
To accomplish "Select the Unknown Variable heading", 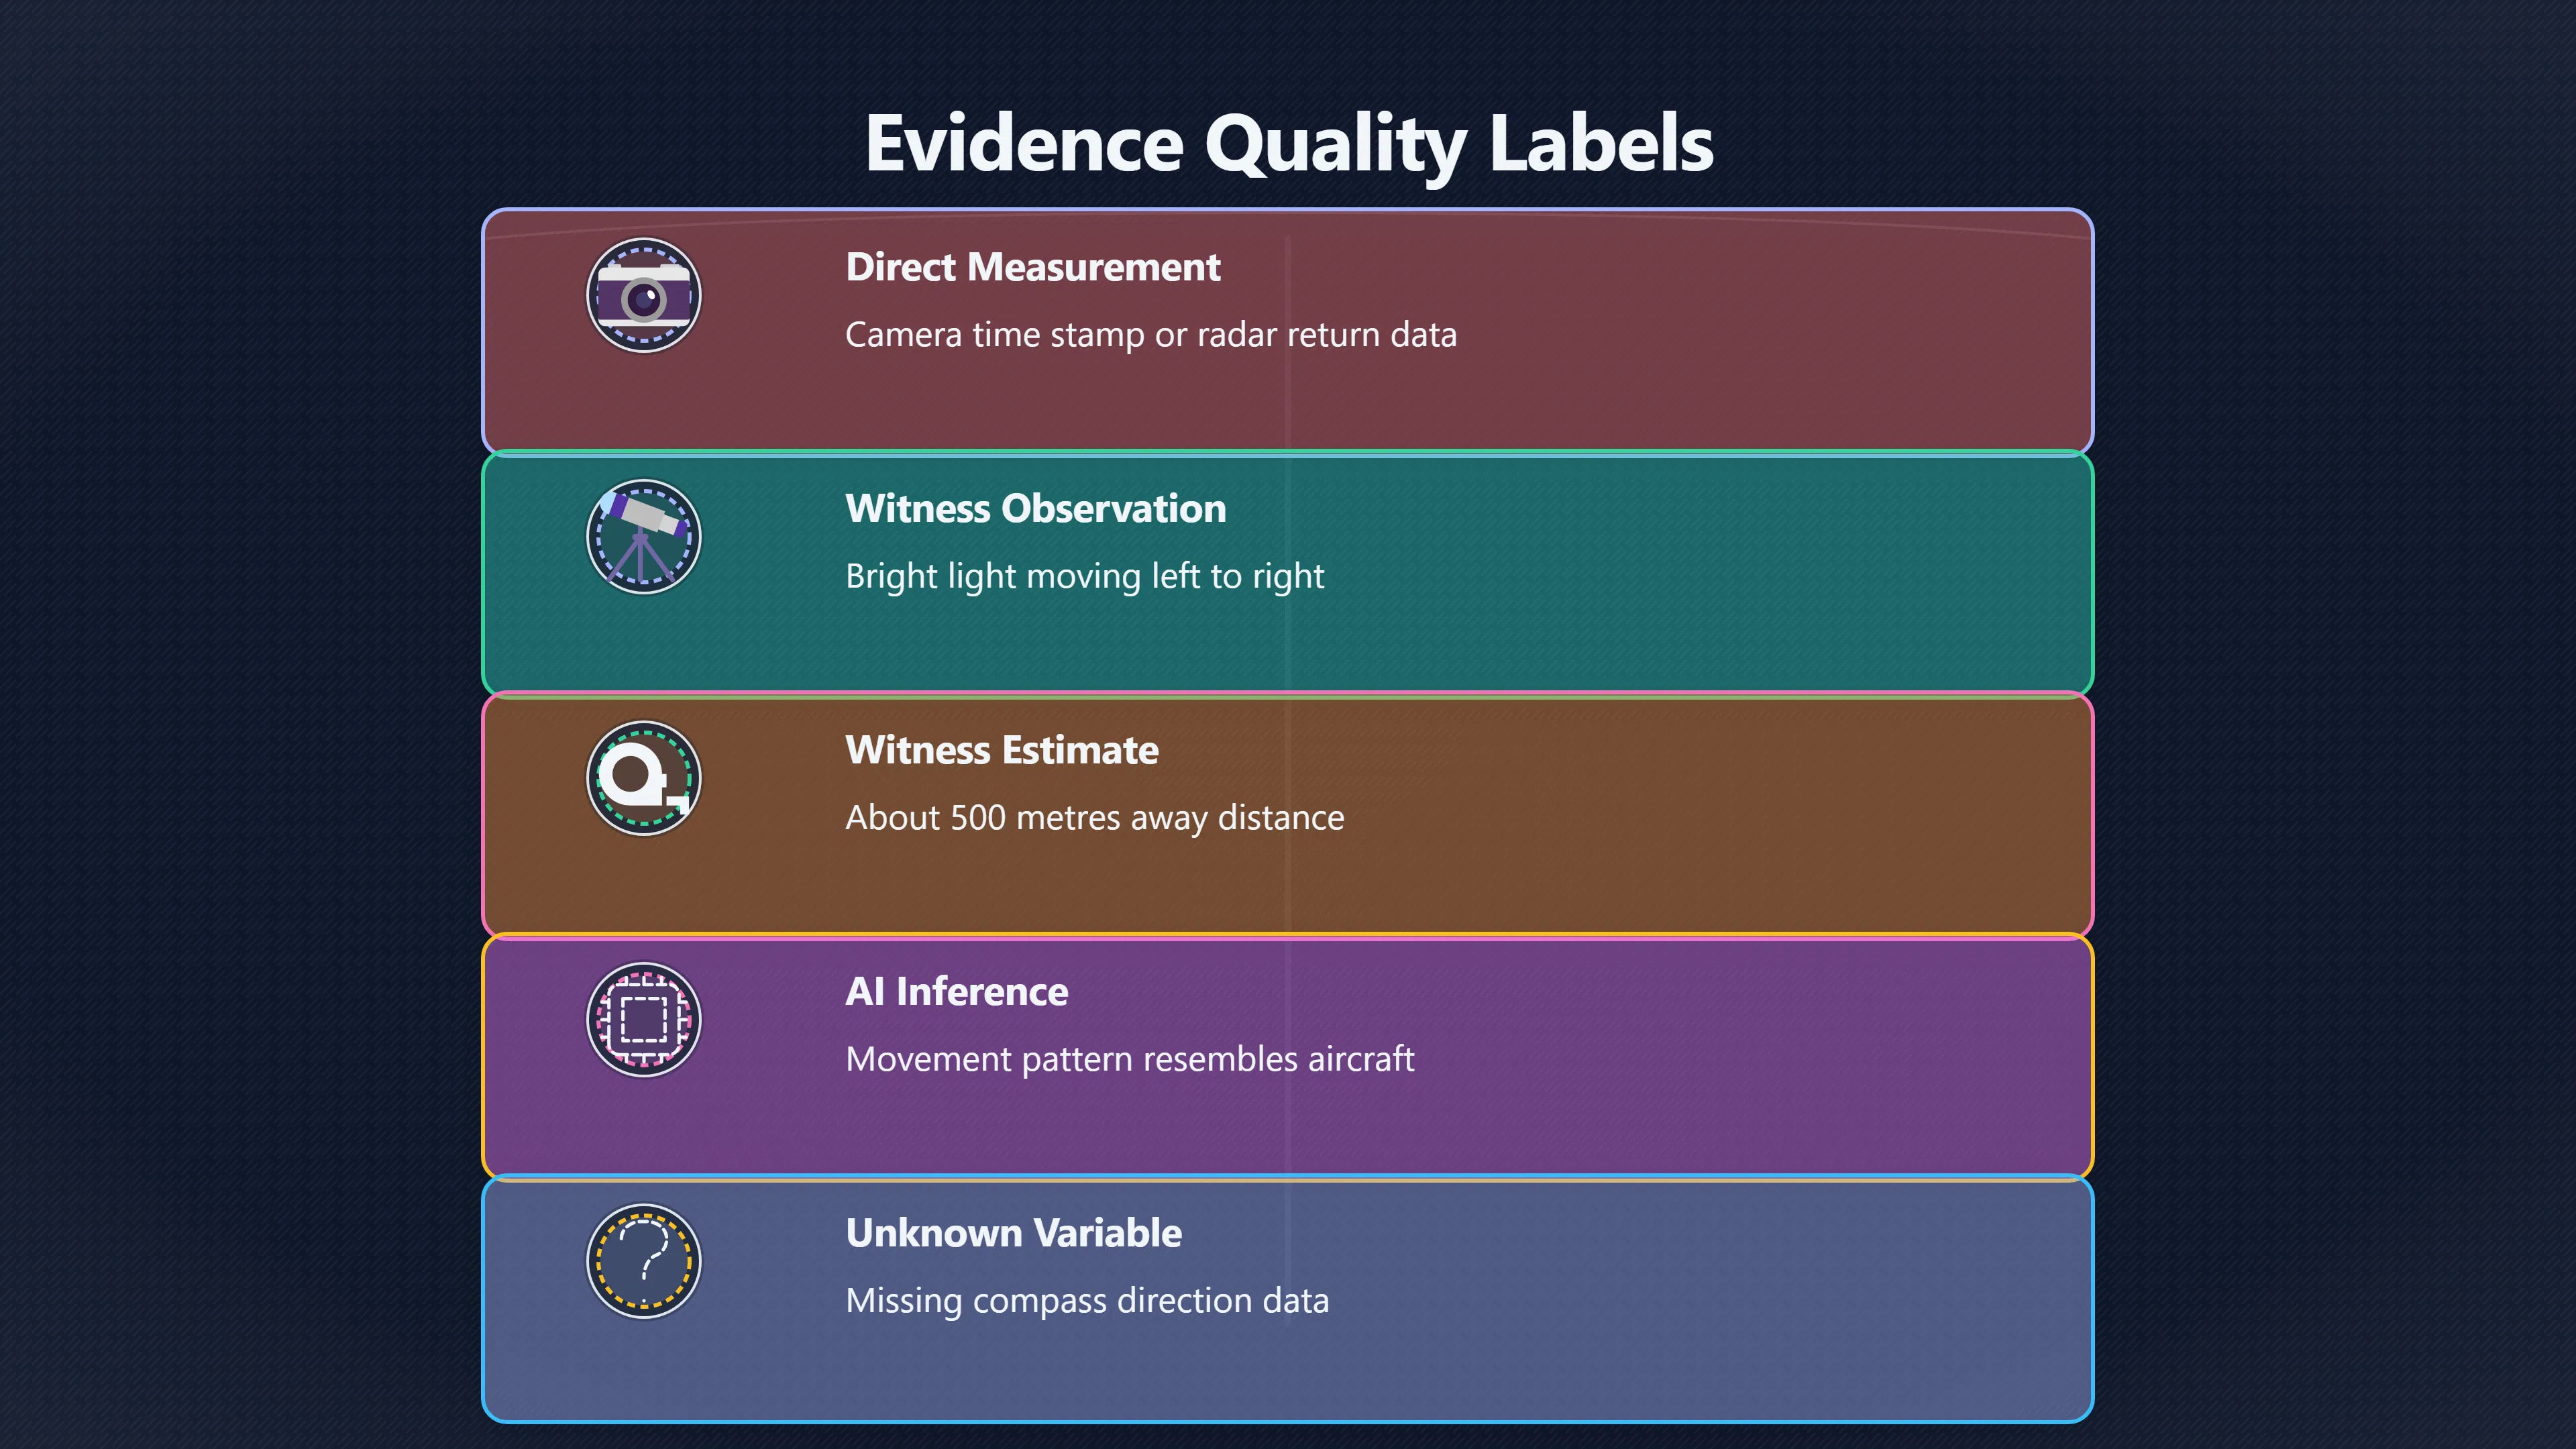I will [x=1013, y=1233].
